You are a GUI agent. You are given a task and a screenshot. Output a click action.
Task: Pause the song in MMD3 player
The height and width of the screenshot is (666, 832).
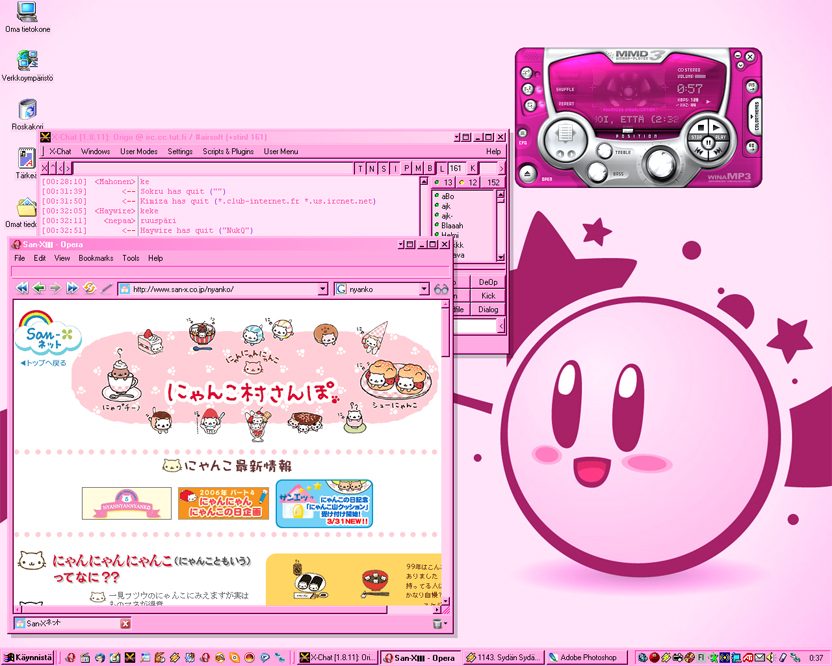tap(708, 142)
